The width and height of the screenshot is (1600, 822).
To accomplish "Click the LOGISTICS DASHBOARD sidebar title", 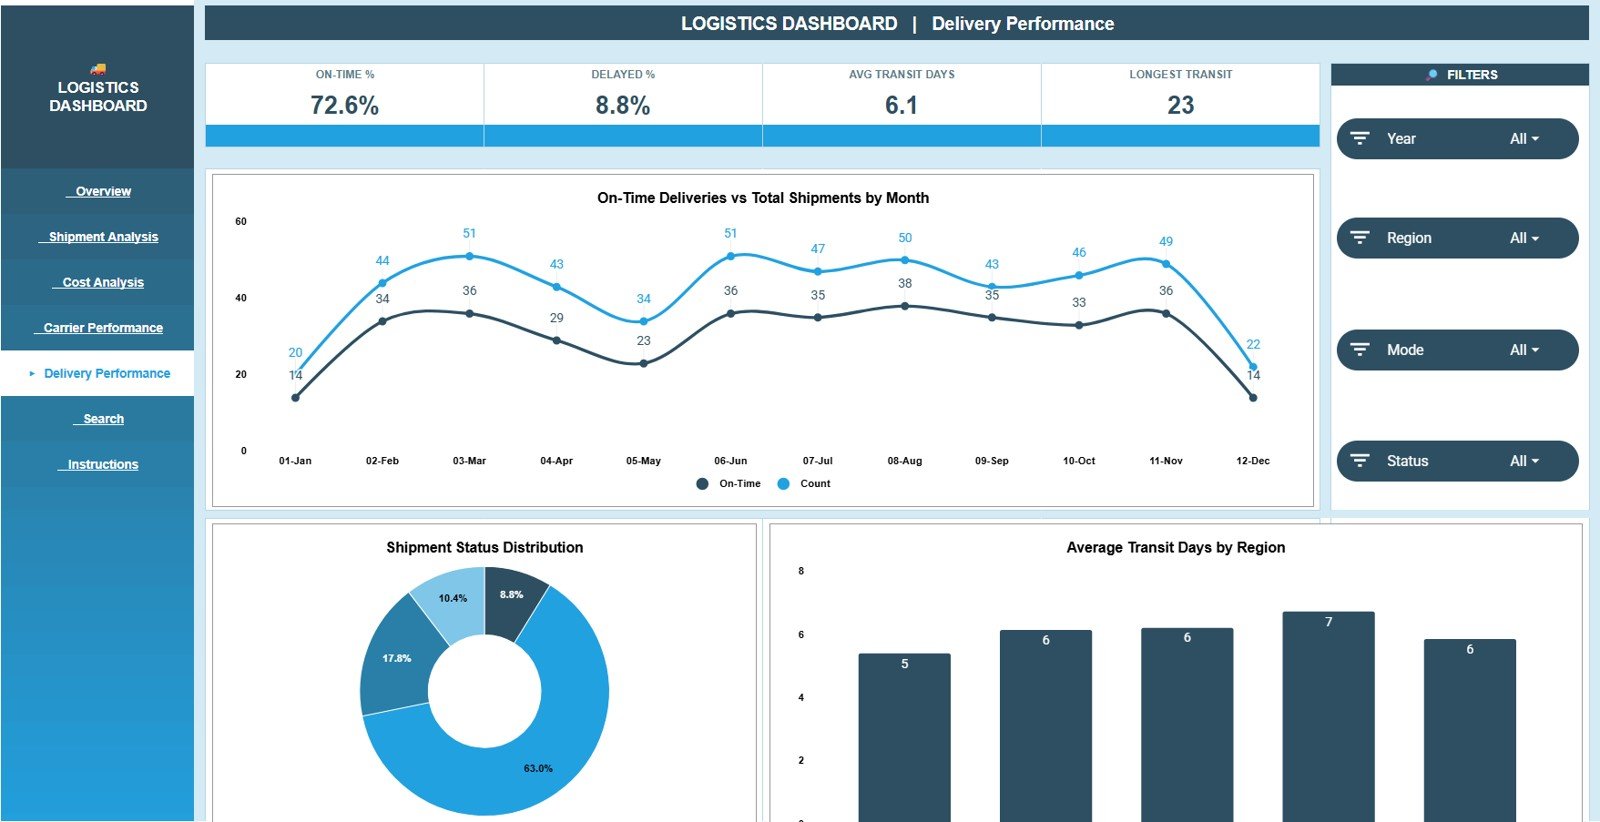I will tap(98, 97).
